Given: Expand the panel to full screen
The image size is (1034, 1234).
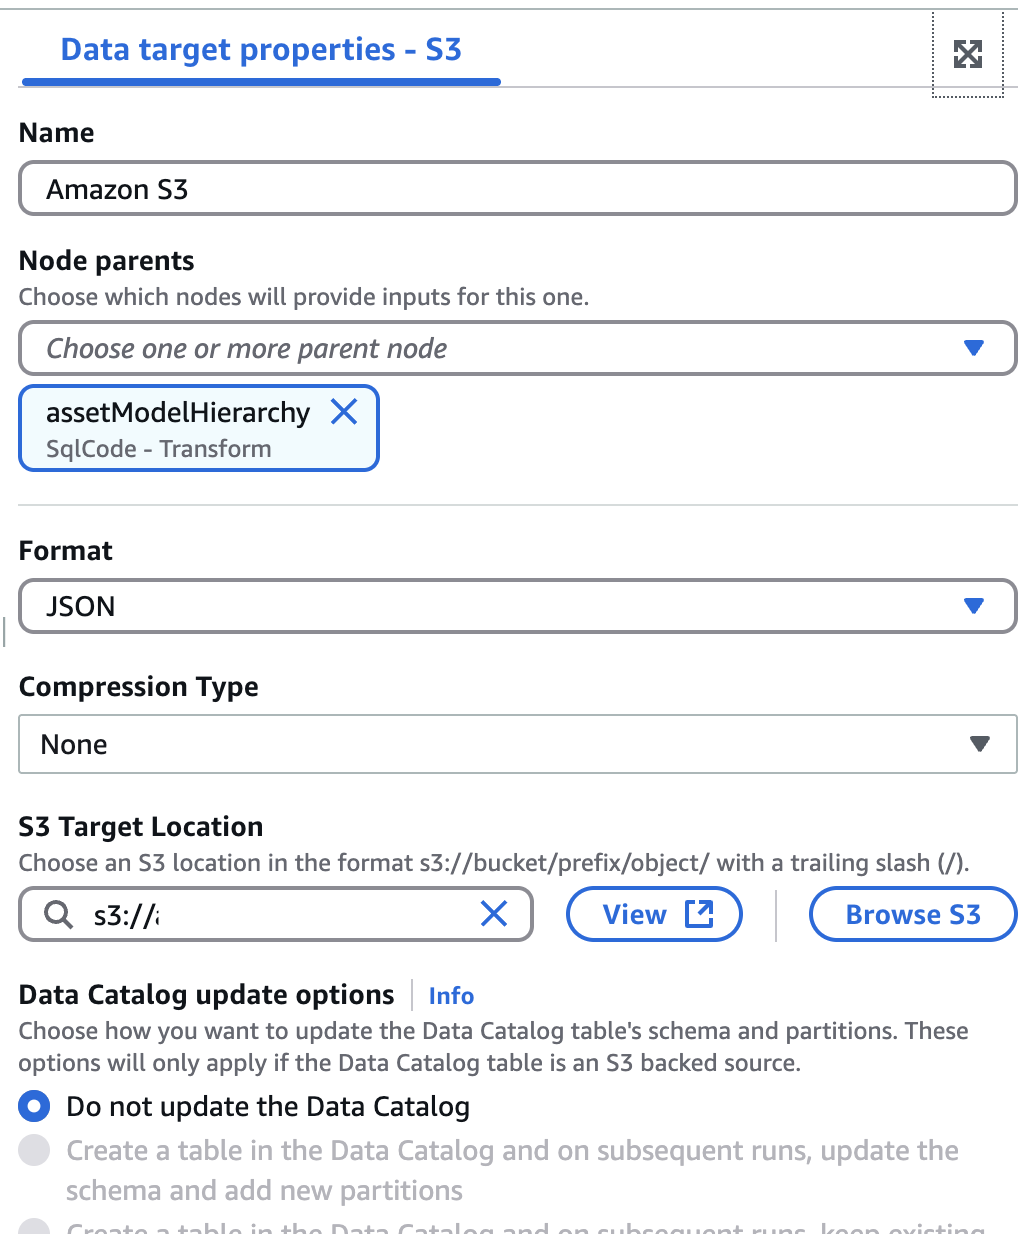Looking at the screenshot, I should click(x=966, y=55).
